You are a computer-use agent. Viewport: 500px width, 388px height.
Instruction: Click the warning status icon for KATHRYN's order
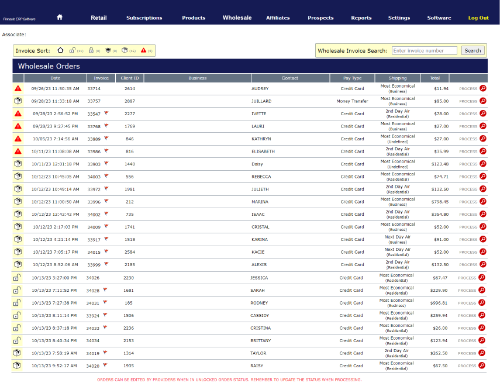(x=18, y=139)
